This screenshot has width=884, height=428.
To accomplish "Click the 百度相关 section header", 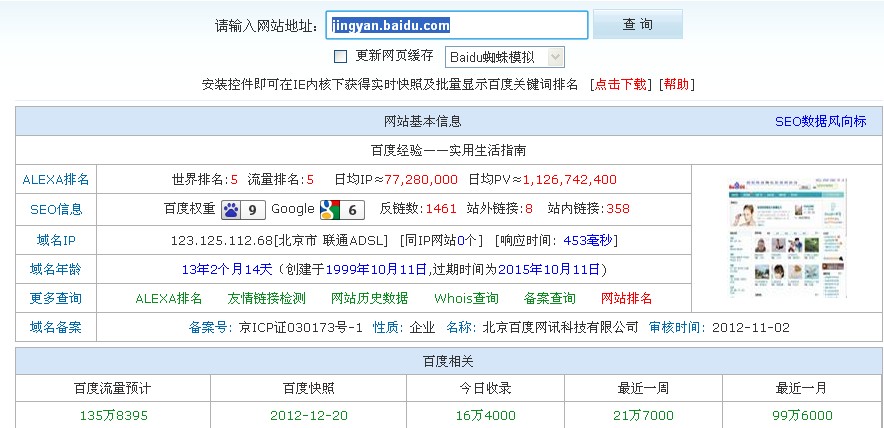I will click(x=448, y=361).
